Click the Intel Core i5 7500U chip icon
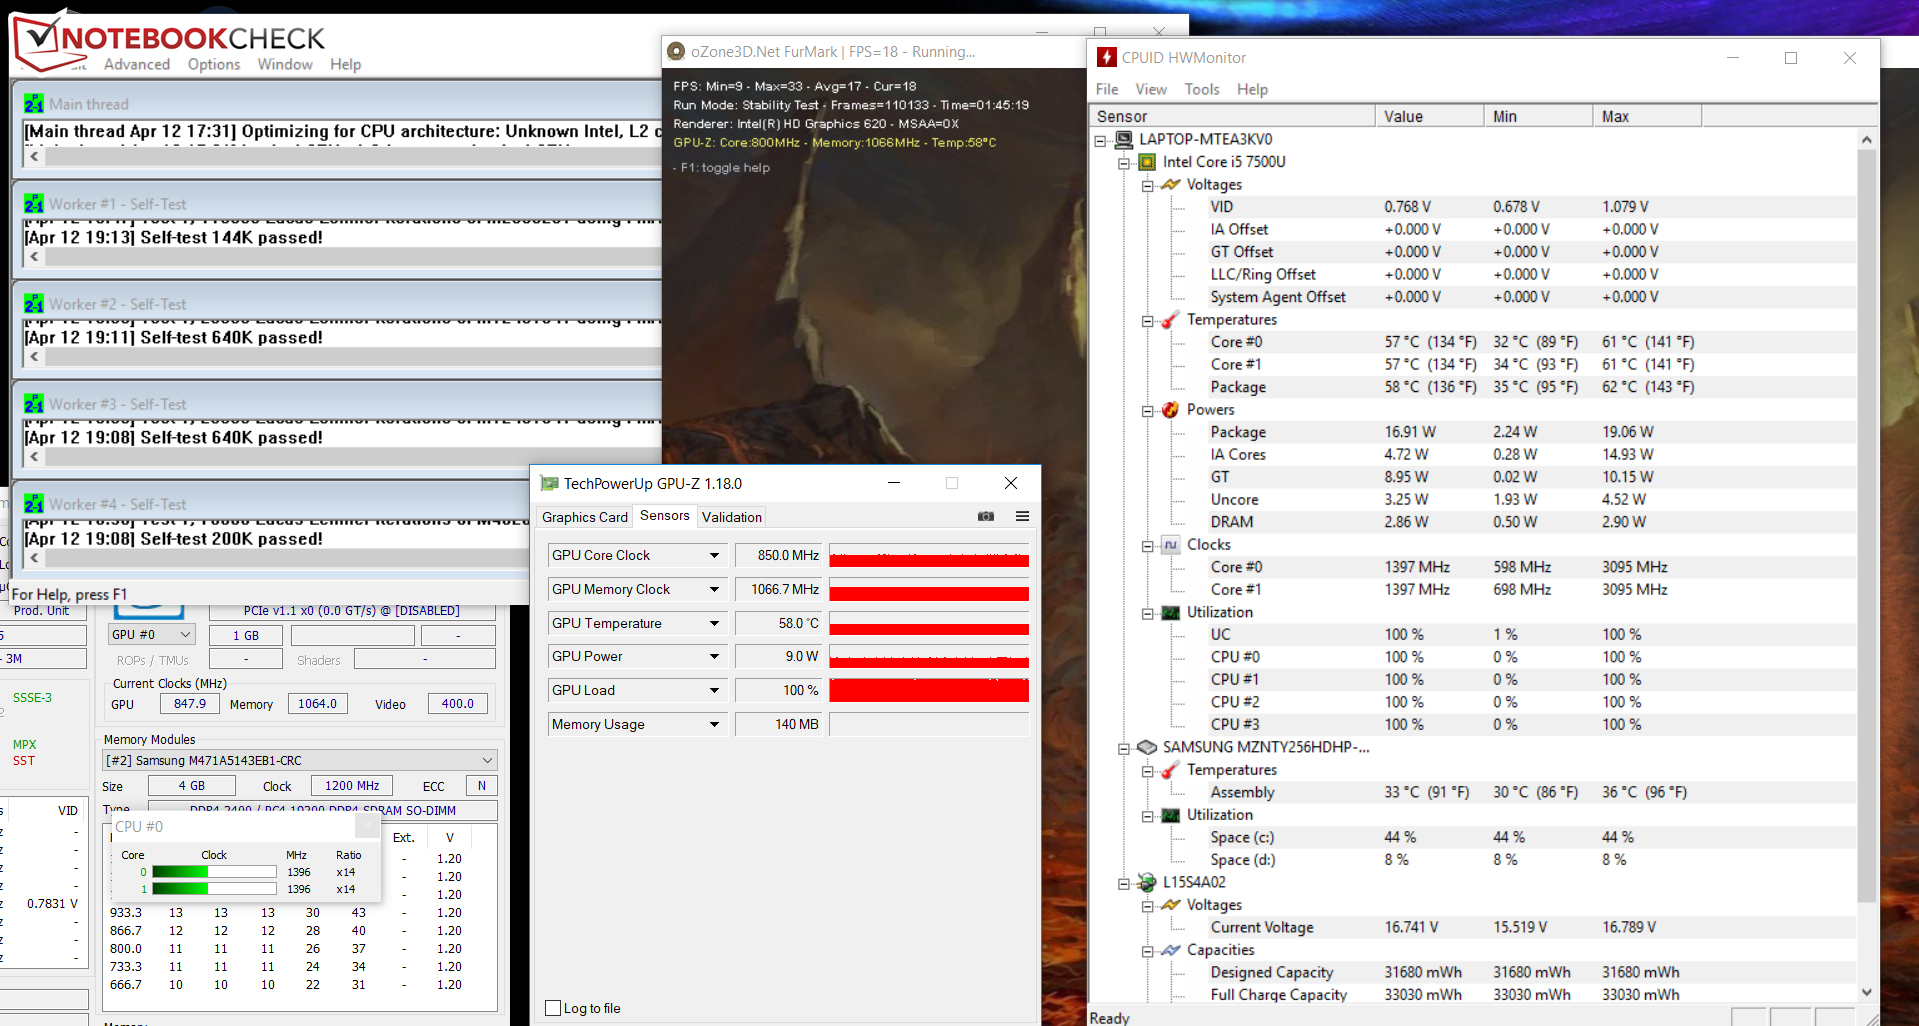 point(1147,162)
